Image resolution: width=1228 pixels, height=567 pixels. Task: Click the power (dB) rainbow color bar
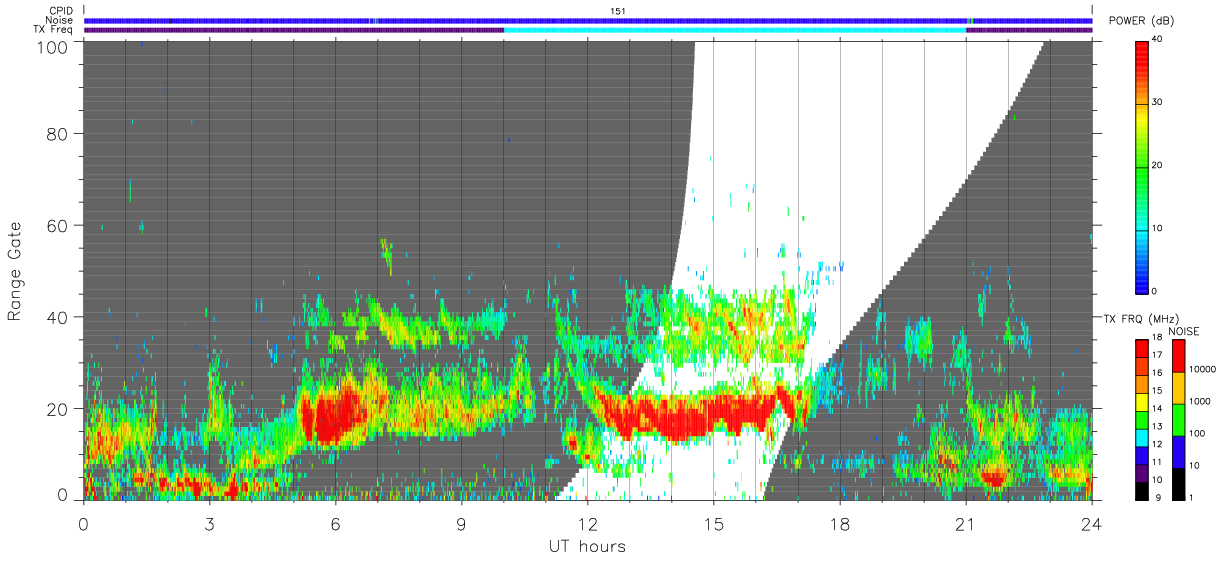pyautogui.click(x=1143, y=166)
